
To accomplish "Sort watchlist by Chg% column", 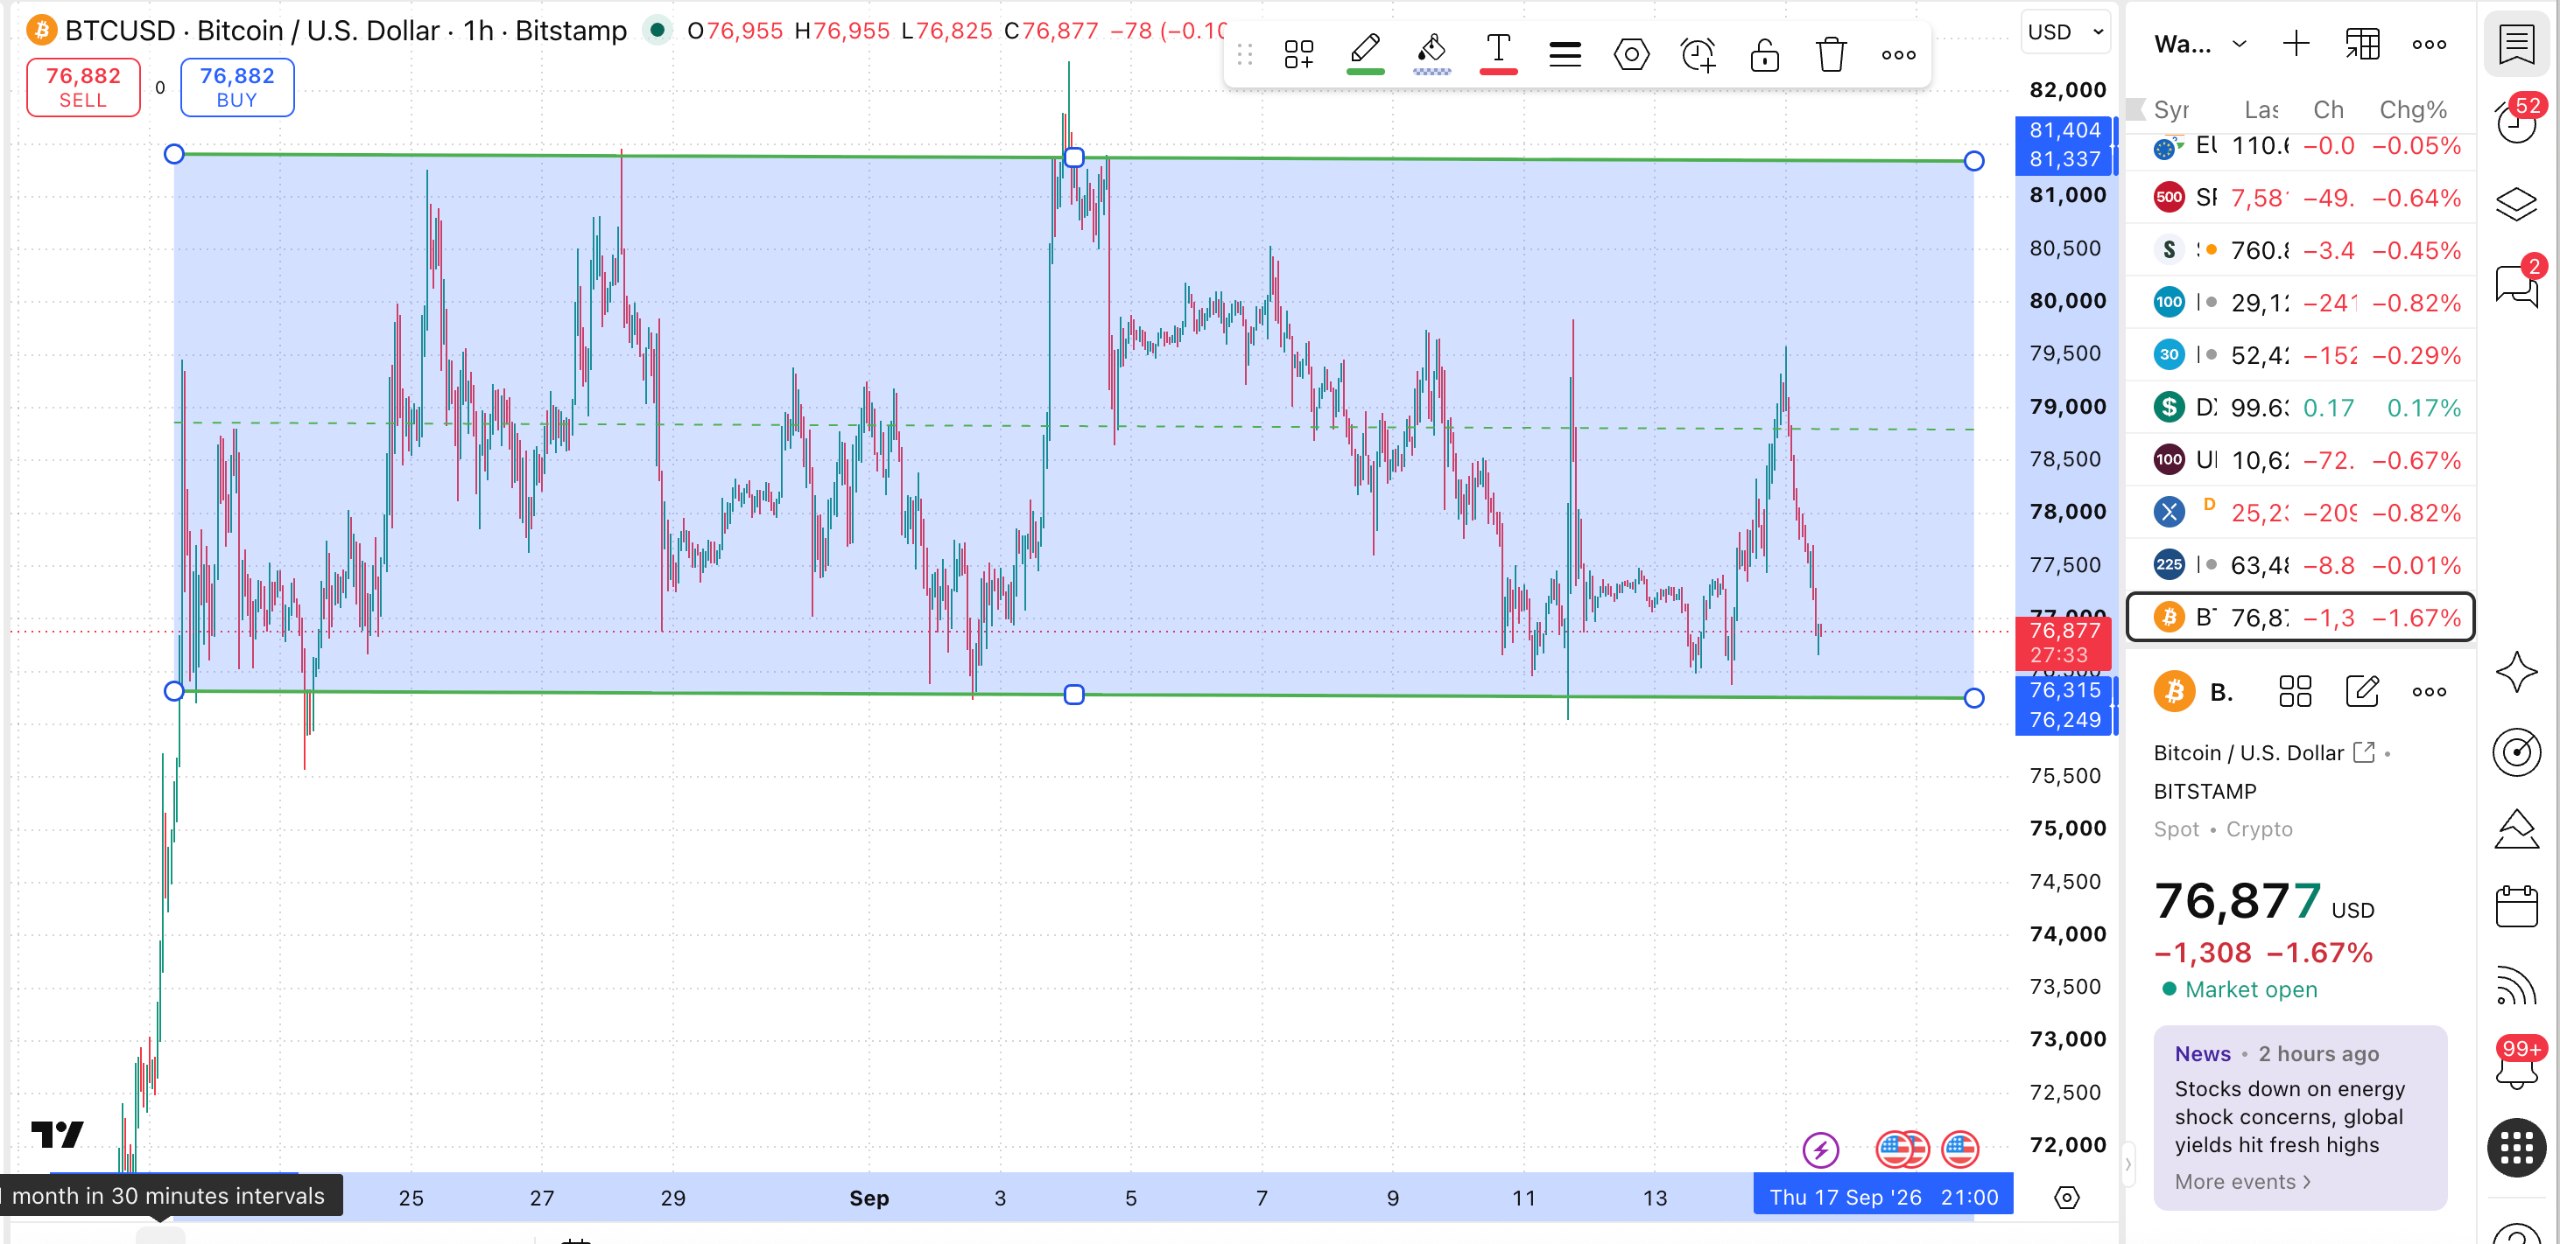I will 2412,109.
